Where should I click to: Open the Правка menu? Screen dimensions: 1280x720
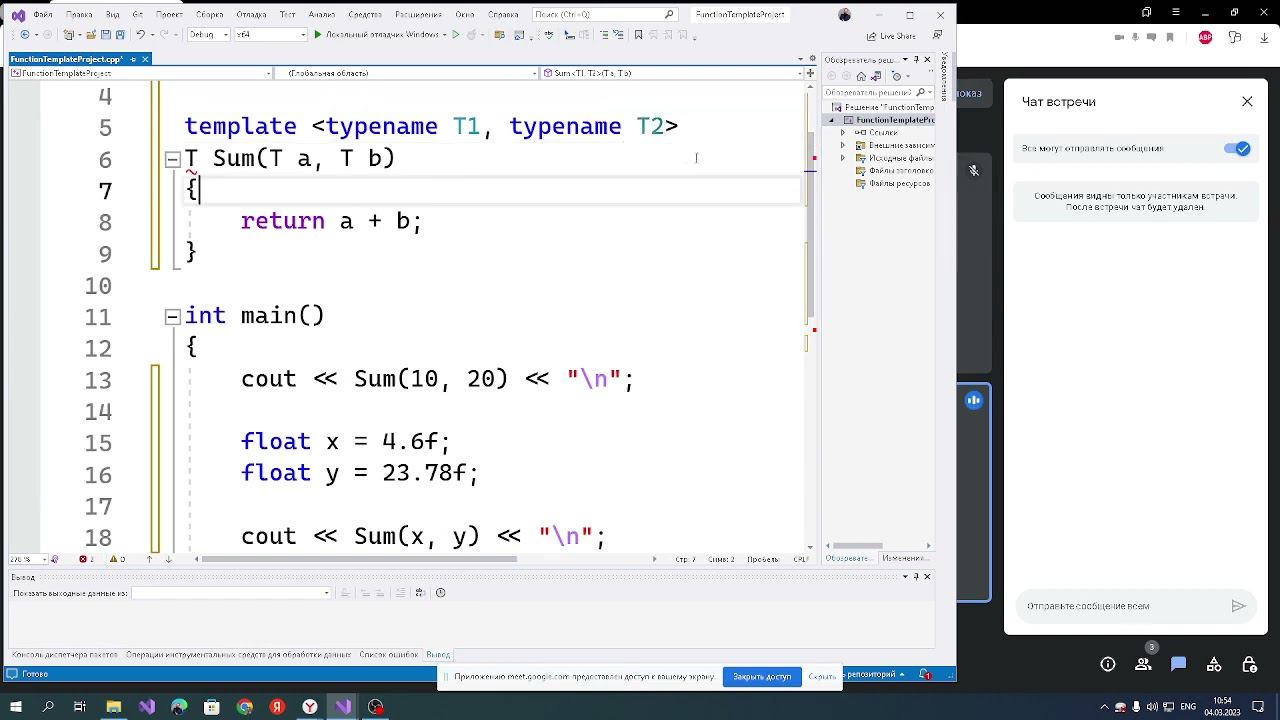(x=79, y=15)
